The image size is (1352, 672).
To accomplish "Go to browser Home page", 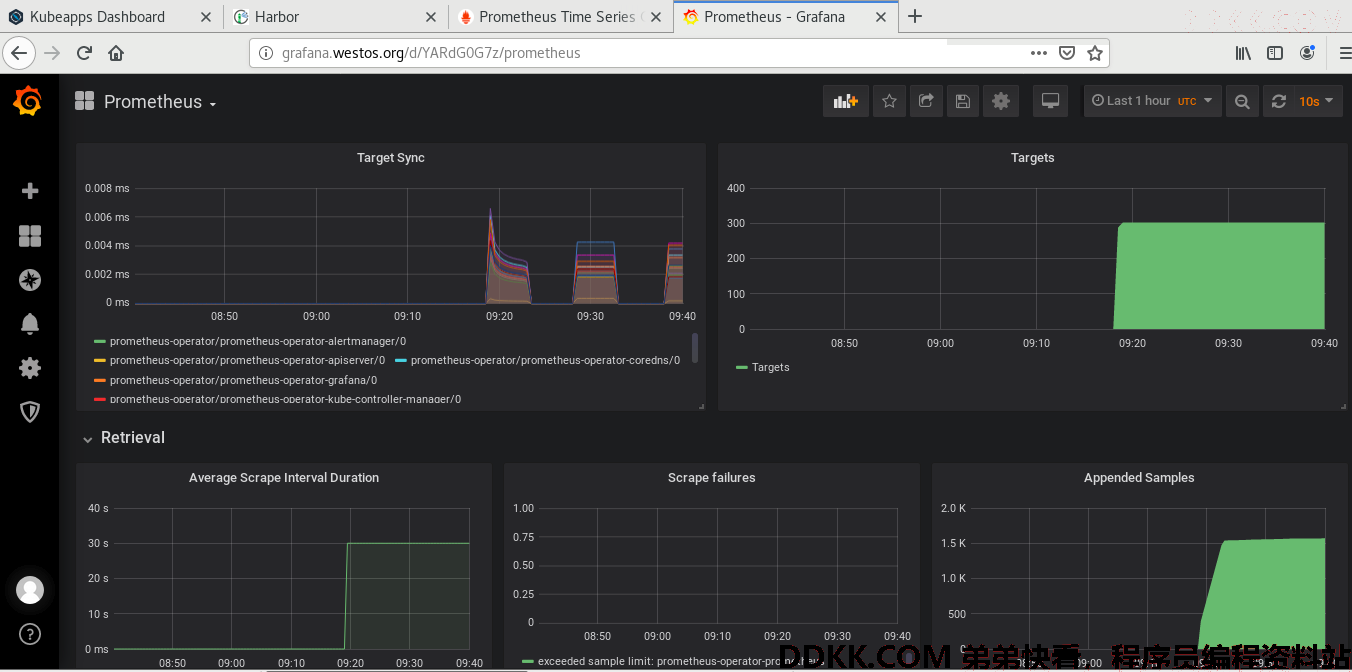I will click(x=116, y=53).
